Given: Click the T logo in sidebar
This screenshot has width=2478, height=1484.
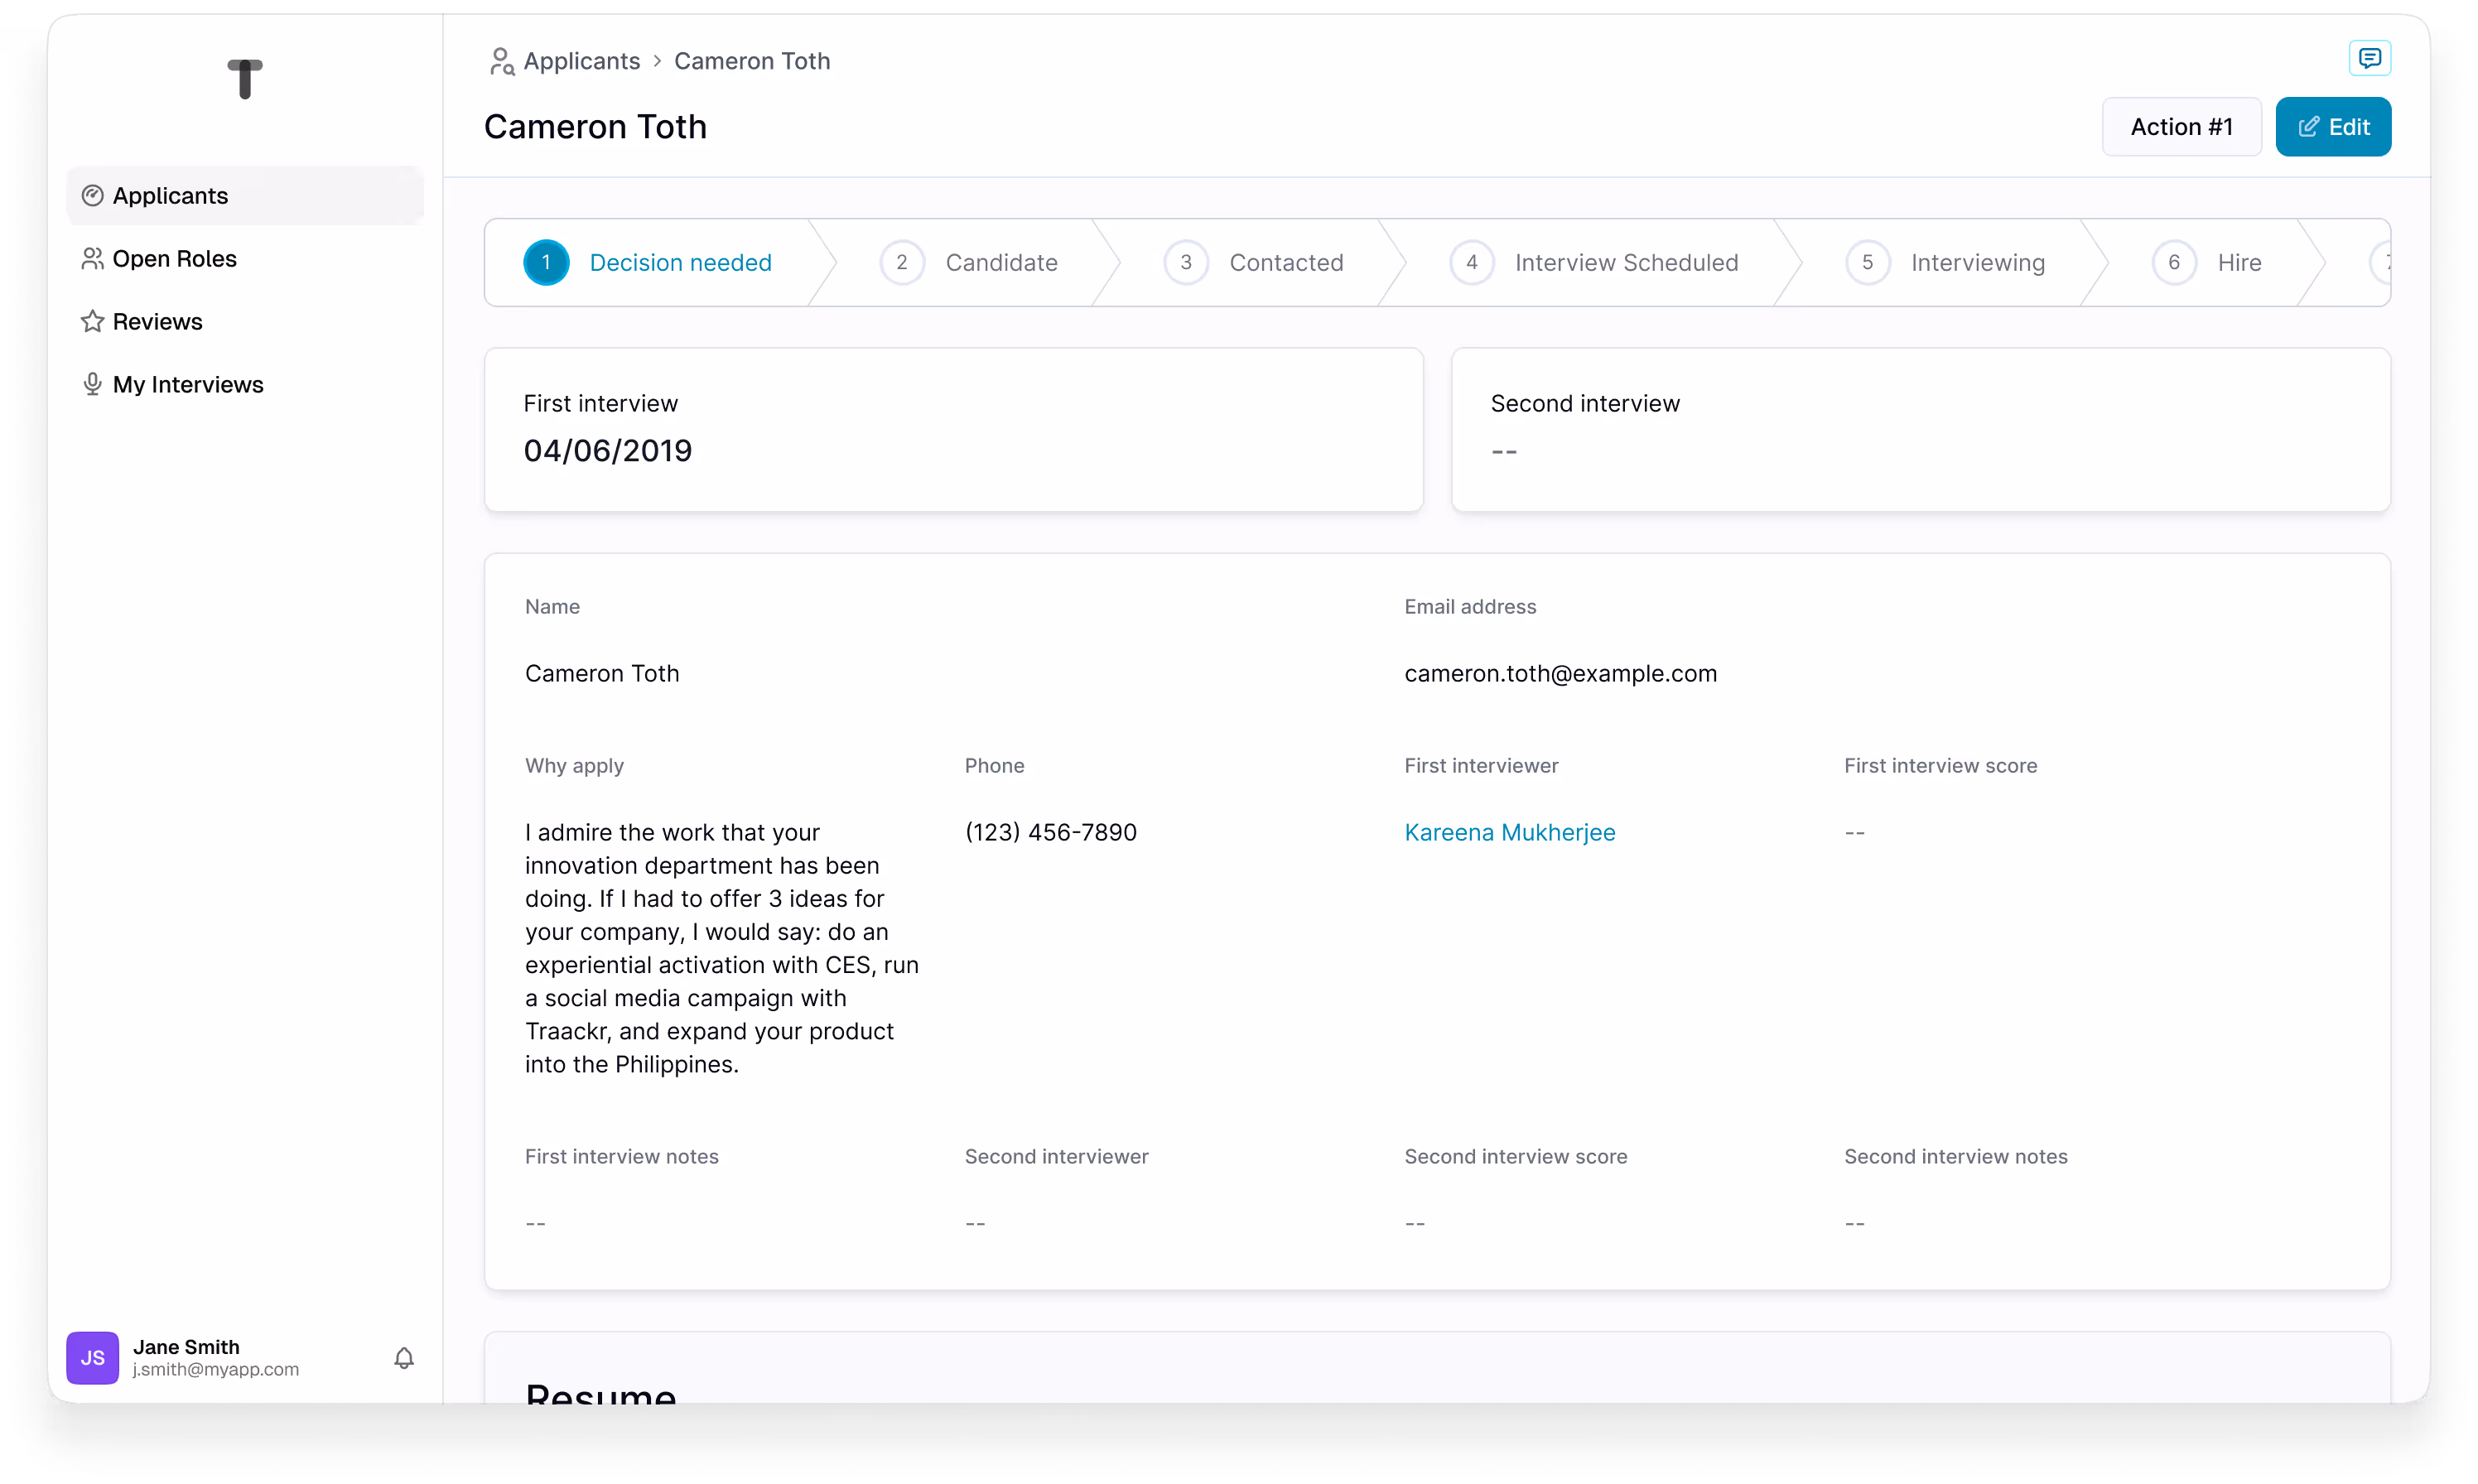Looking at the screenshot, I should click(244, 78).
